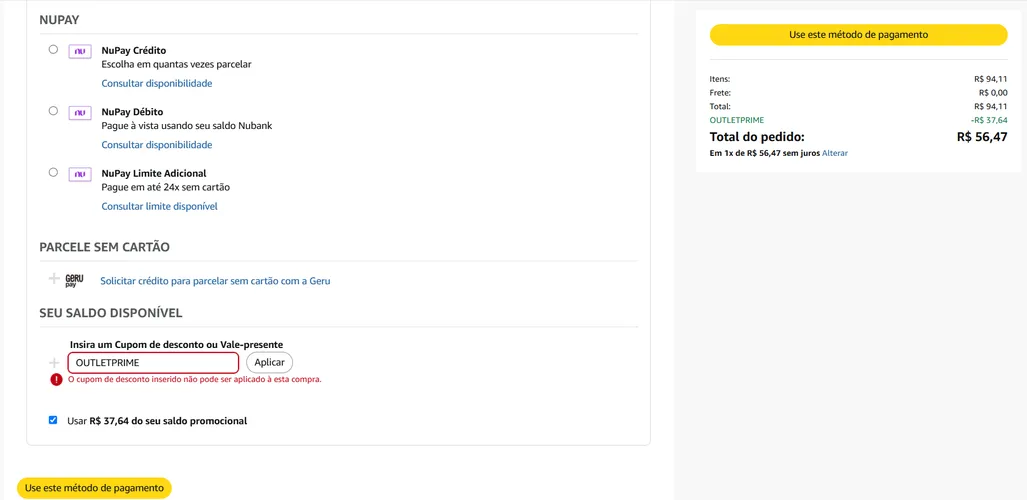Click the Total do pedido R$ 56,47 amount
Screen dimensions: 1027x500
pyautogui.click(x=982, y=137)
